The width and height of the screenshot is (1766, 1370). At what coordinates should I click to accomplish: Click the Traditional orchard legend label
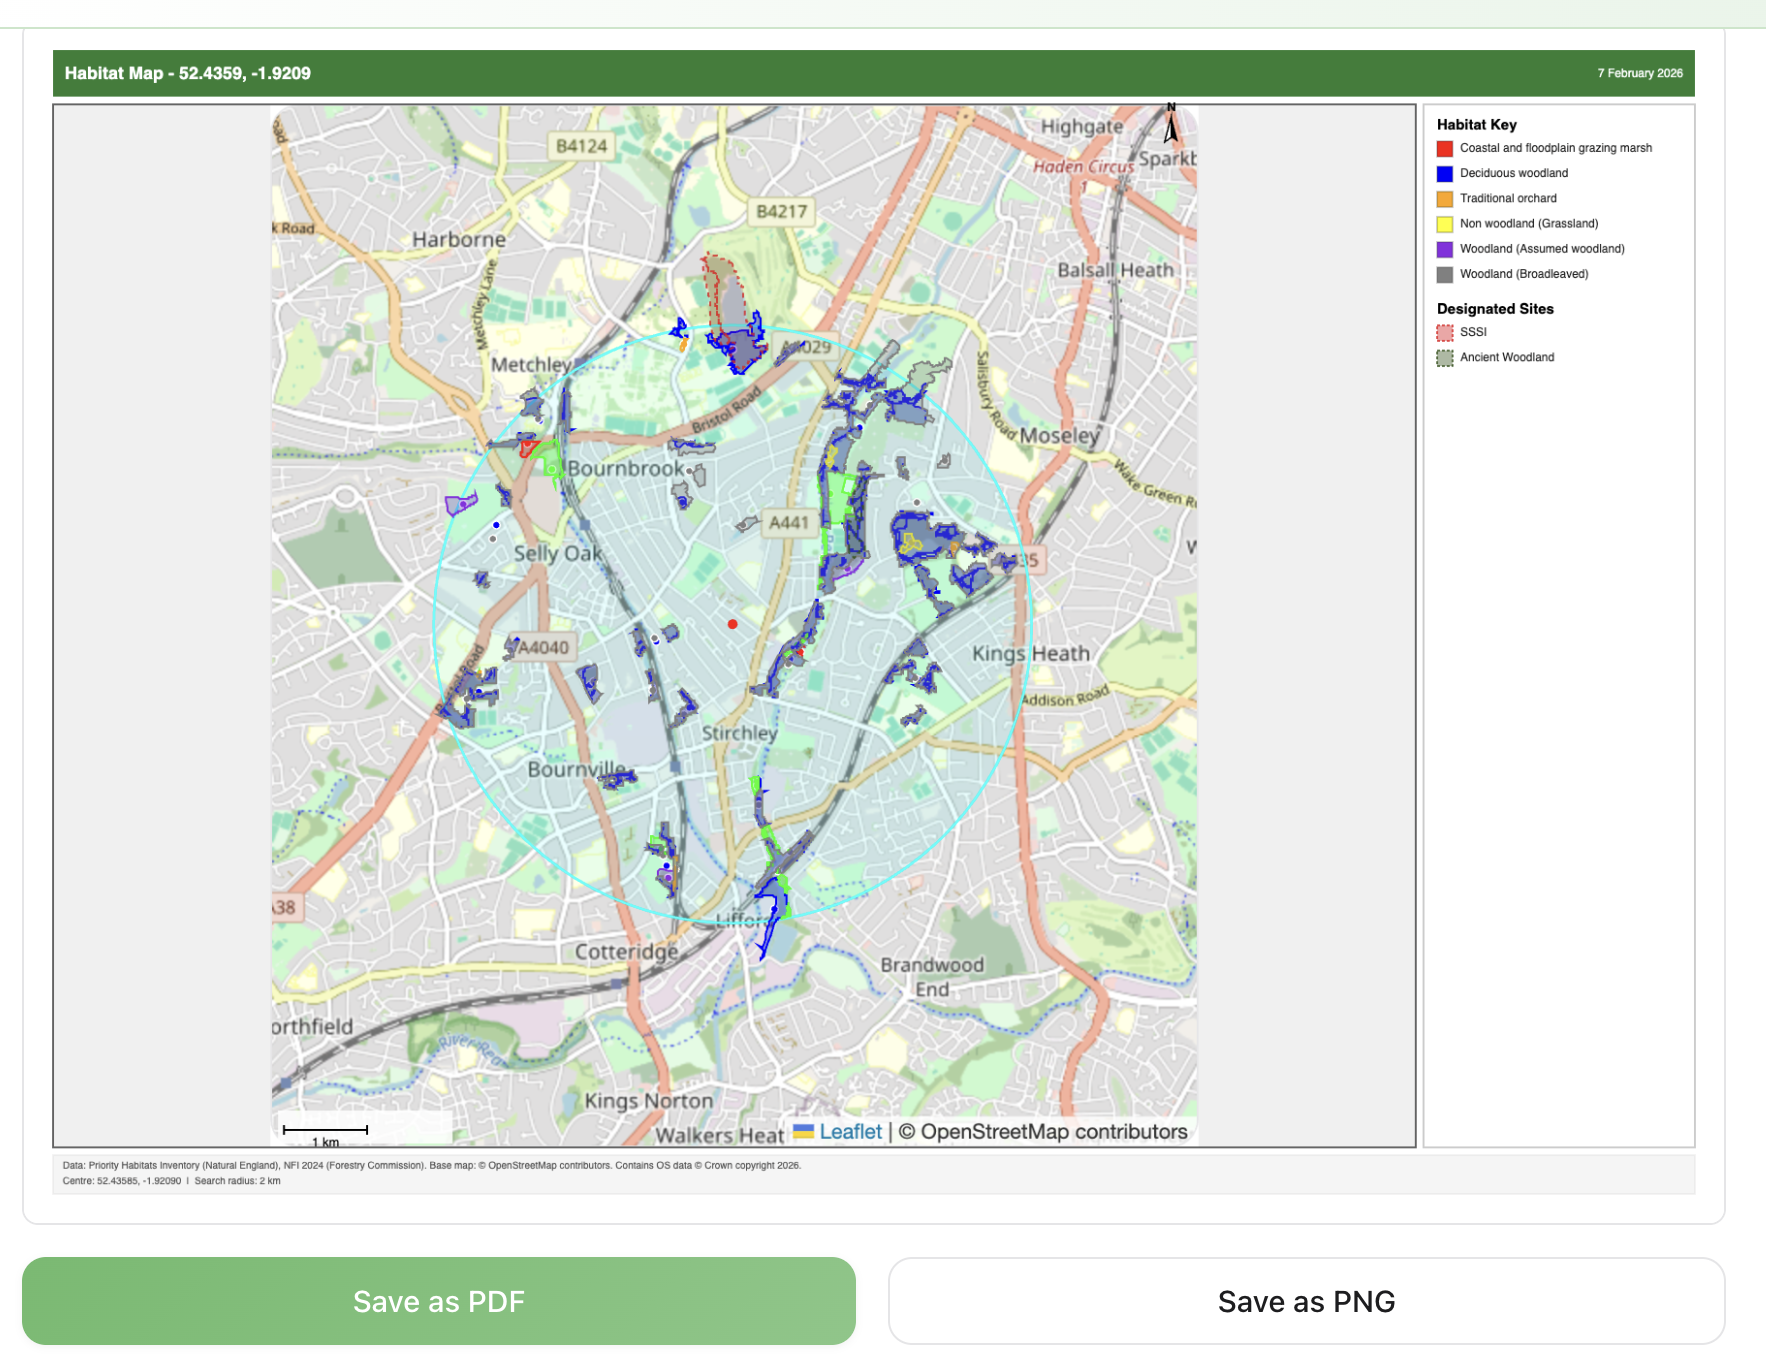tap(1508, 198)
